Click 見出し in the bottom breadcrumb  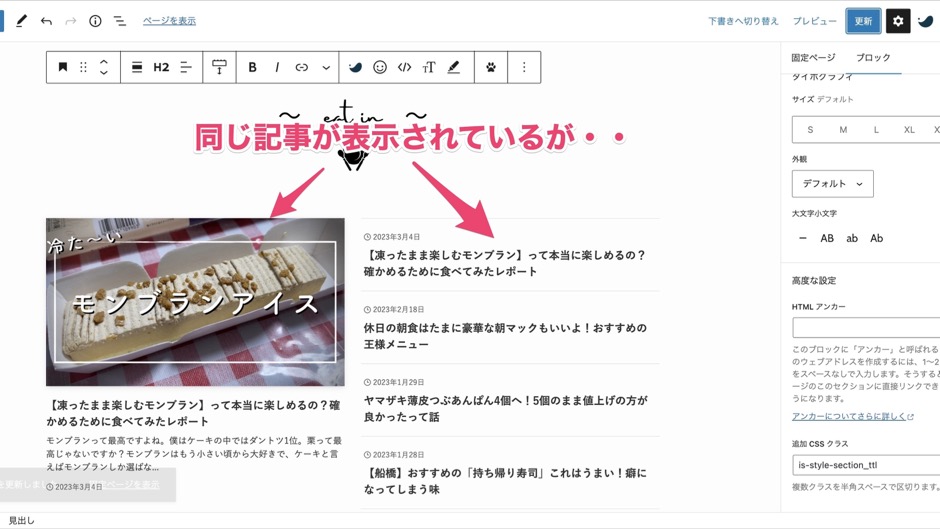(22, 521)
